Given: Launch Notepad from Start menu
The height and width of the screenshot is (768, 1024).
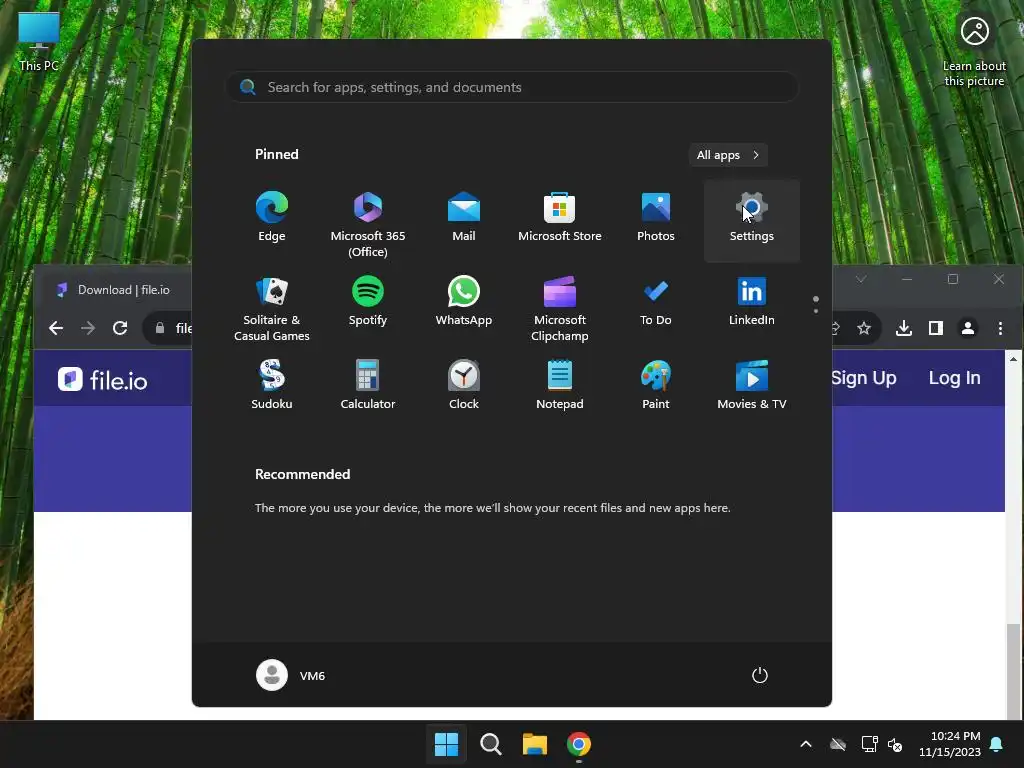Looking at the screenshot, I should point(560,387).
